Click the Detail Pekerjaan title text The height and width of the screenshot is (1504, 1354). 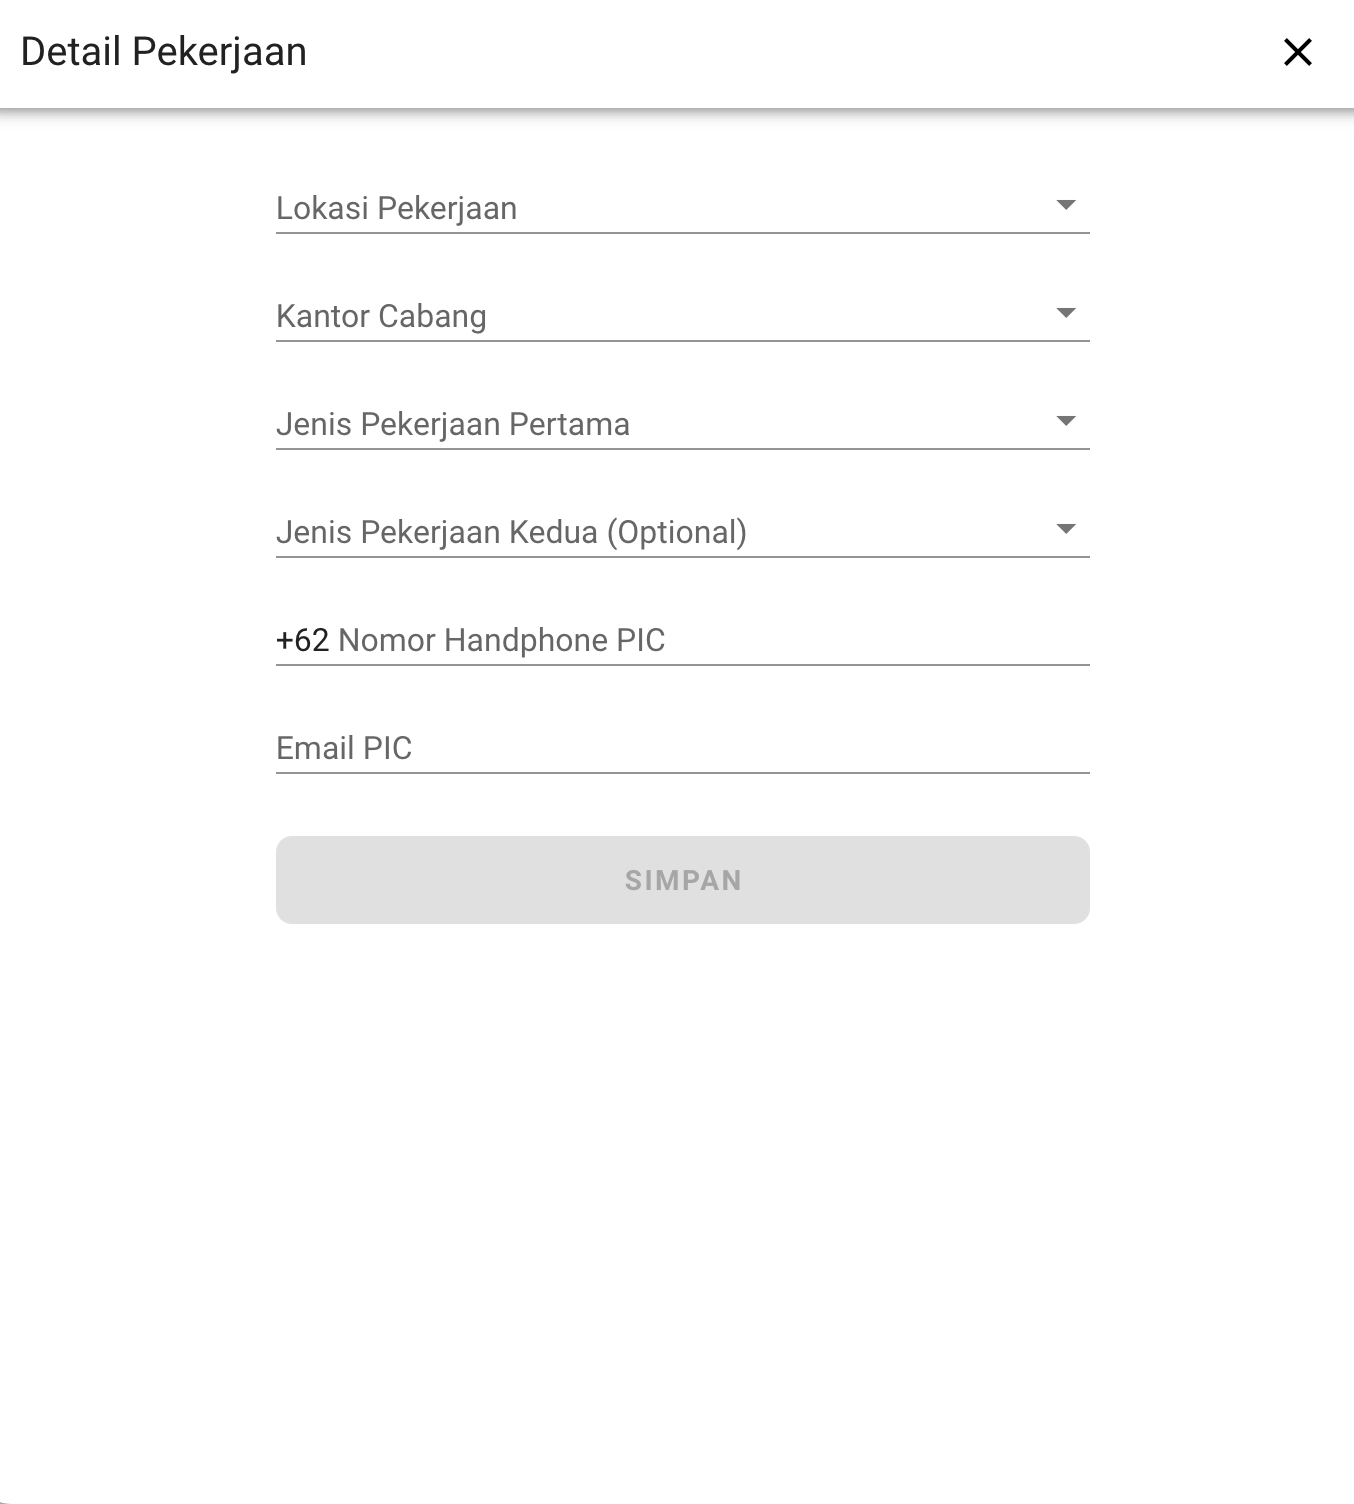pos(163,52)
